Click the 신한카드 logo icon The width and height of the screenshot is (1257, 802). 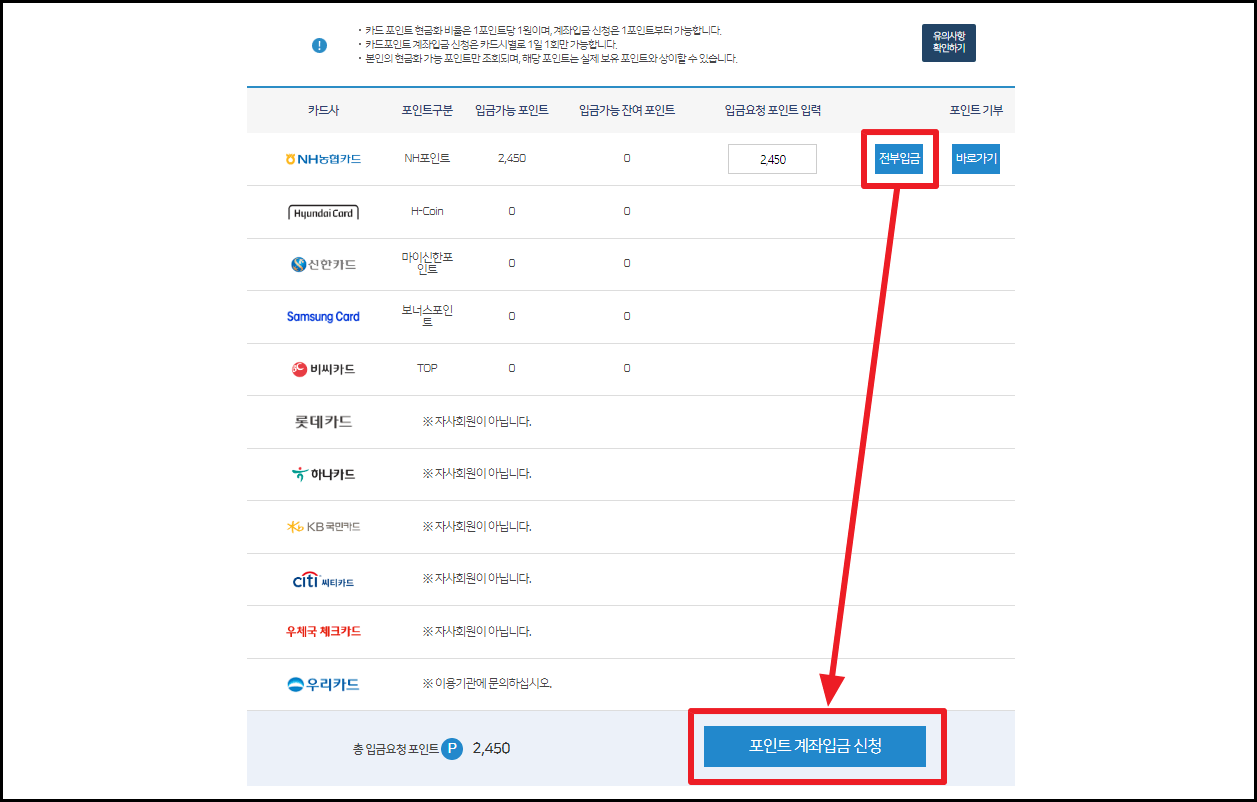point(323,264)
